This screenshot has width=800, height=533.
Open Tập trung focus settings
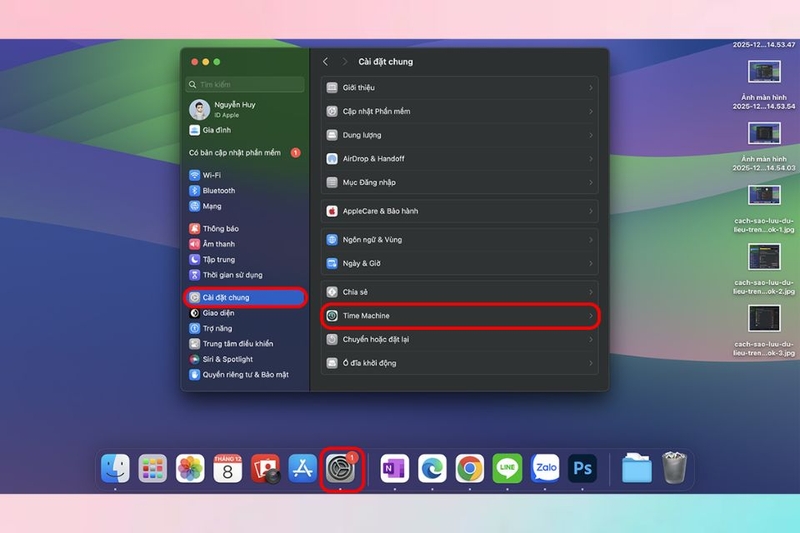(246, 259)
